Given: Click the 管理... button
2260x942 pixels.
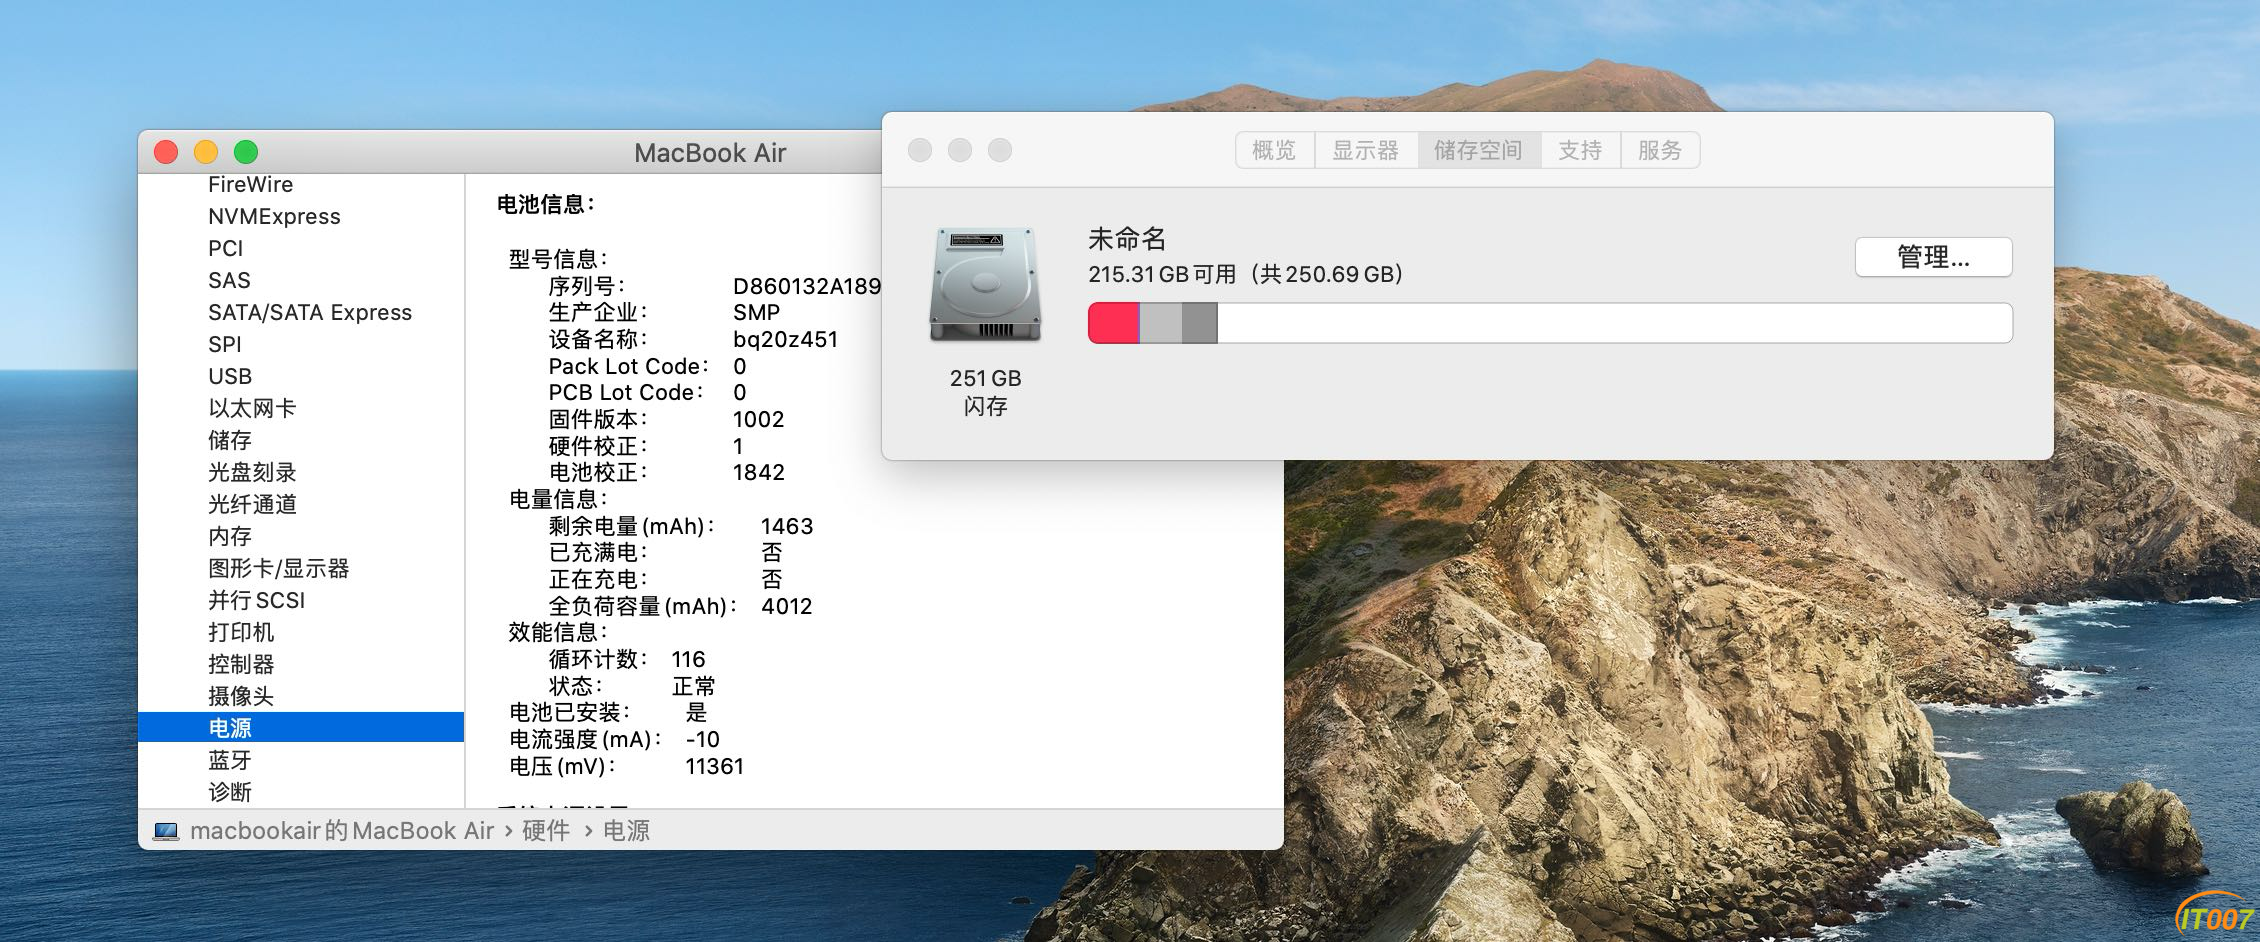Looking at the screenshot, I should point(1933,258).
